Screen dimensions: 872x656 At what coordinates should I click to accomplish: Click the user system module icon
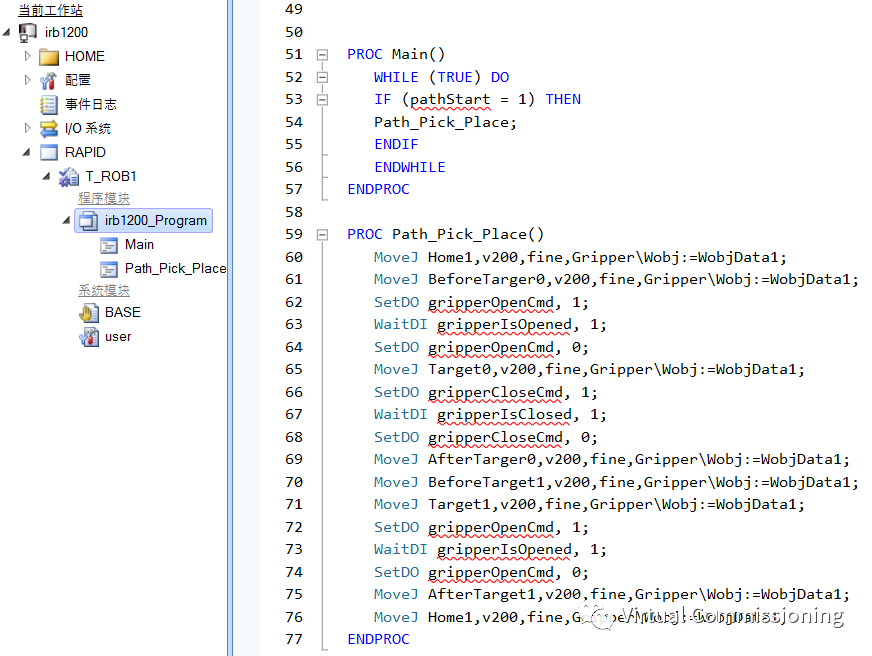pyautogui.click(x=88, y=337)
